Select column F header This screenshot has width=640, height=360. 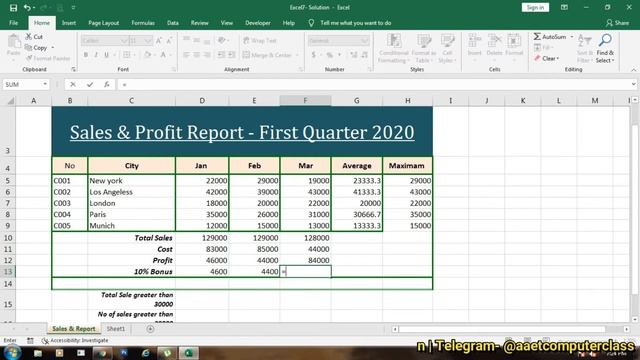click(x=305, y=100)
